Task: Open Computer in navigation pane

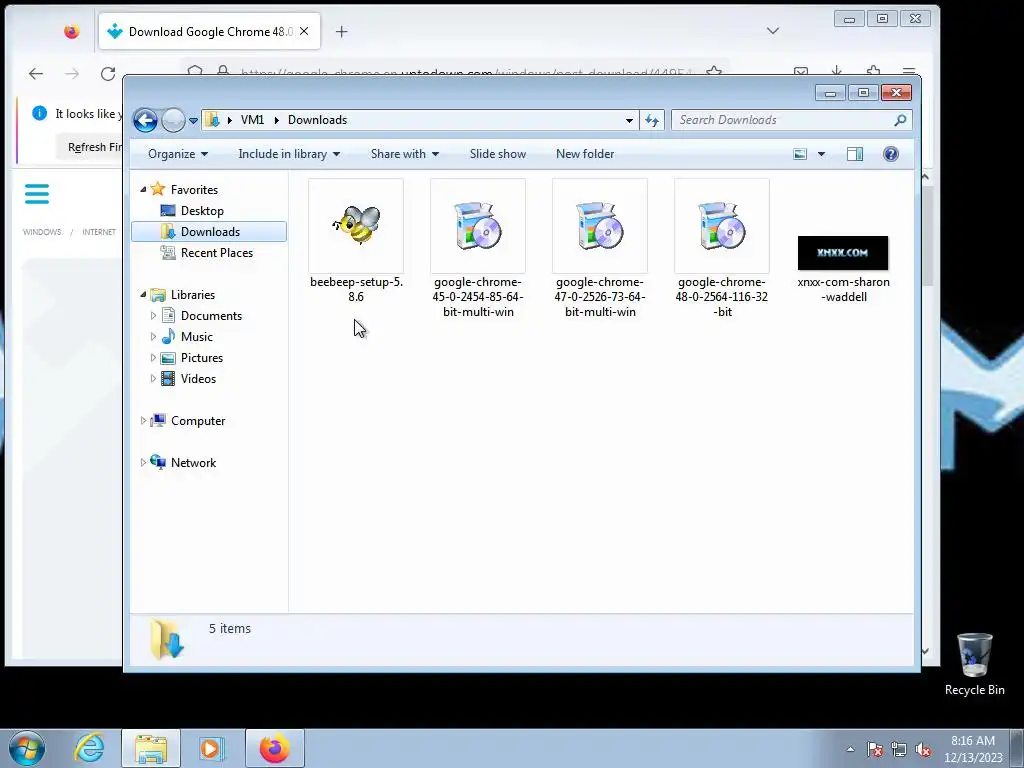Action: (x=198, y=421)
